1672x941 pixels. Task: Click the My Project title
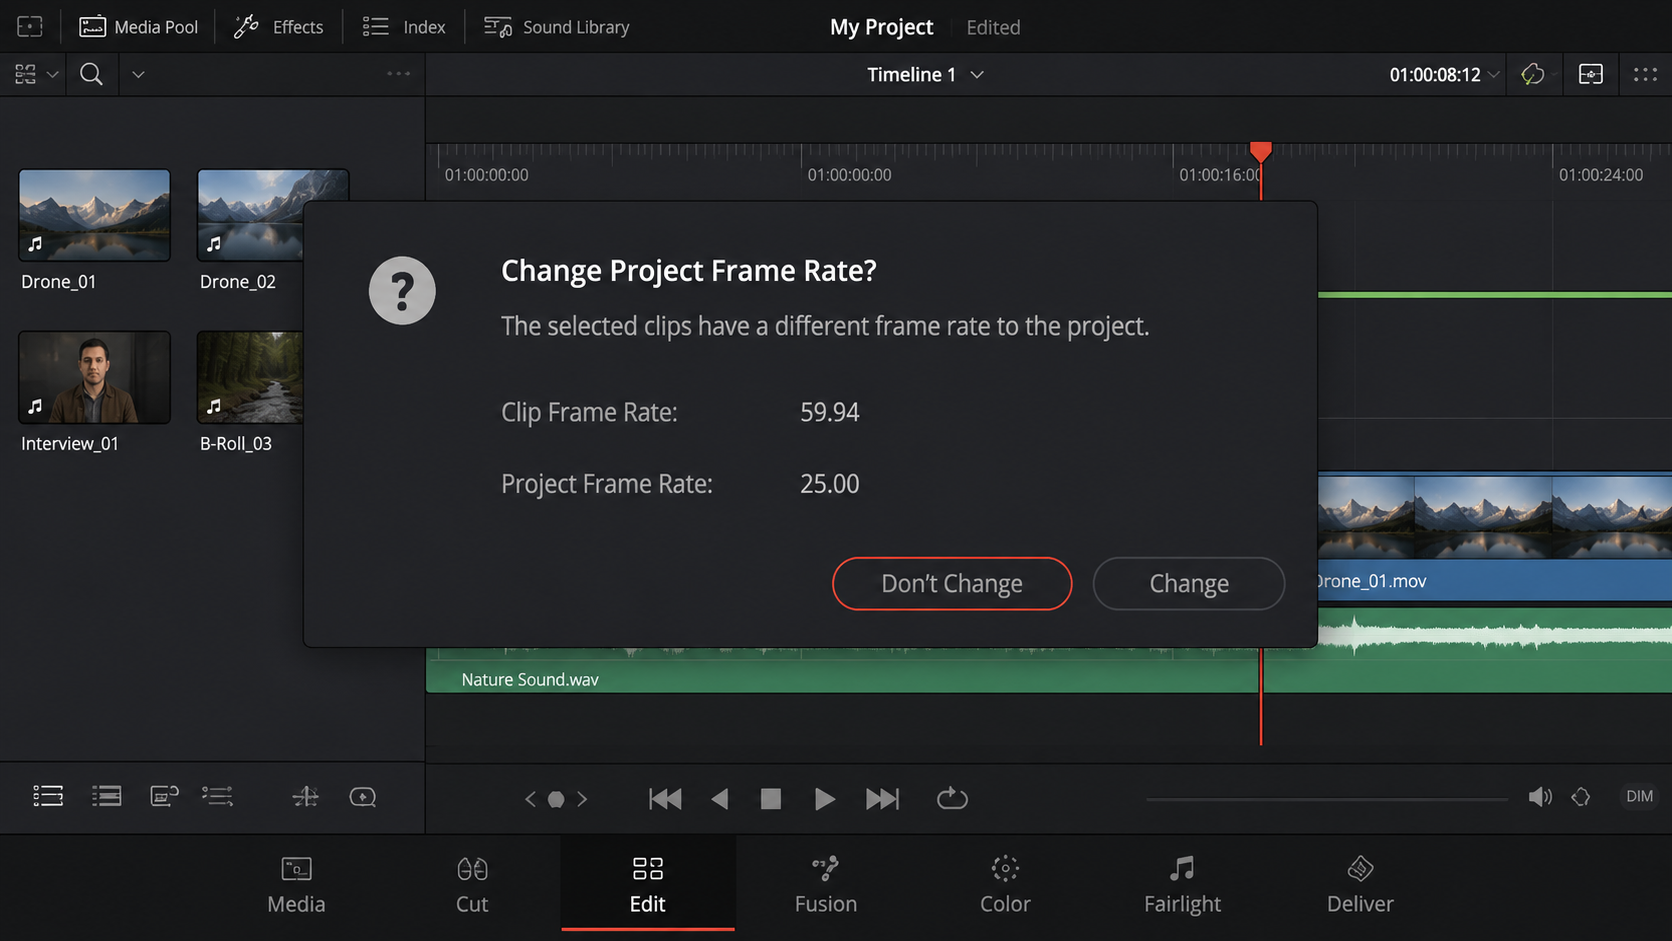click(881, 27)
